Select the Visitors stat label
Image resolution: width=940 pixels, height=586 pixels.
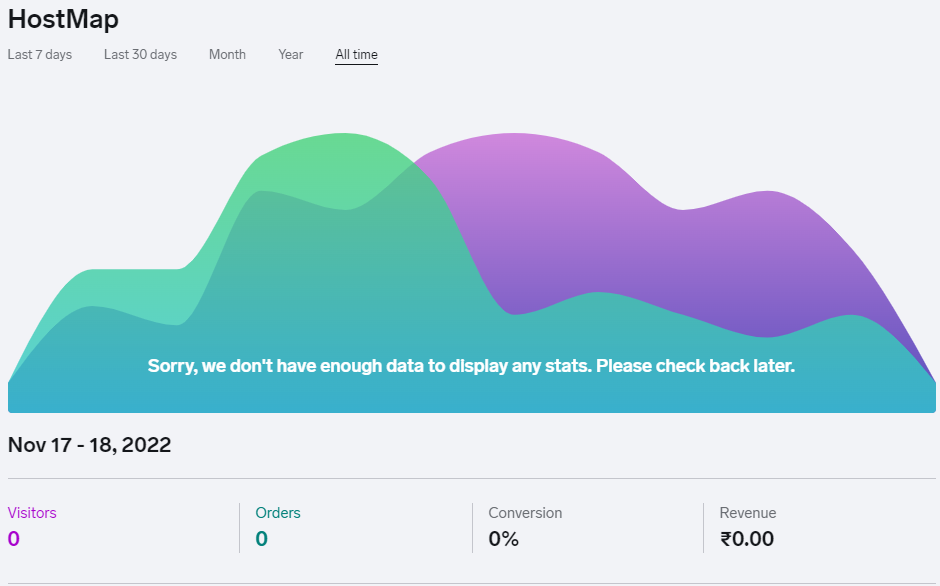click(32, 513)
